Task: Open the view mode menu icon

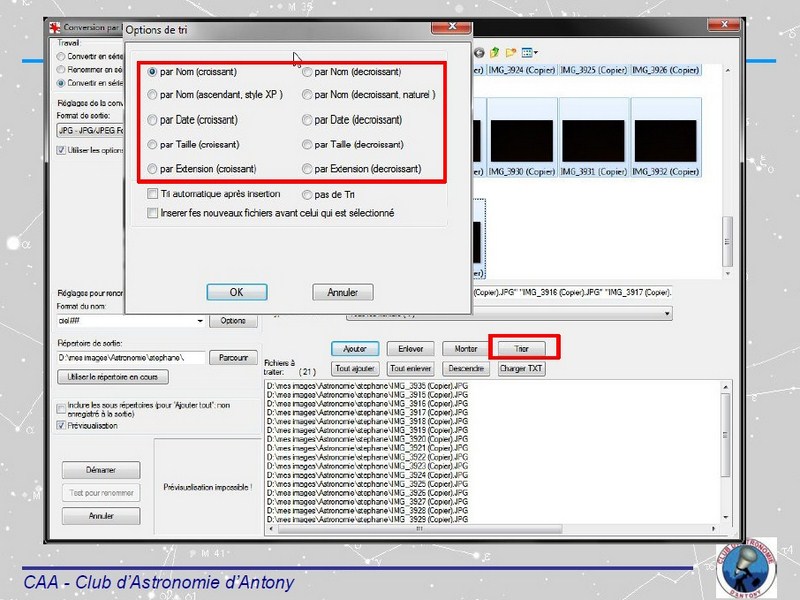Action: pyautogui.click(x=529, y=52)
